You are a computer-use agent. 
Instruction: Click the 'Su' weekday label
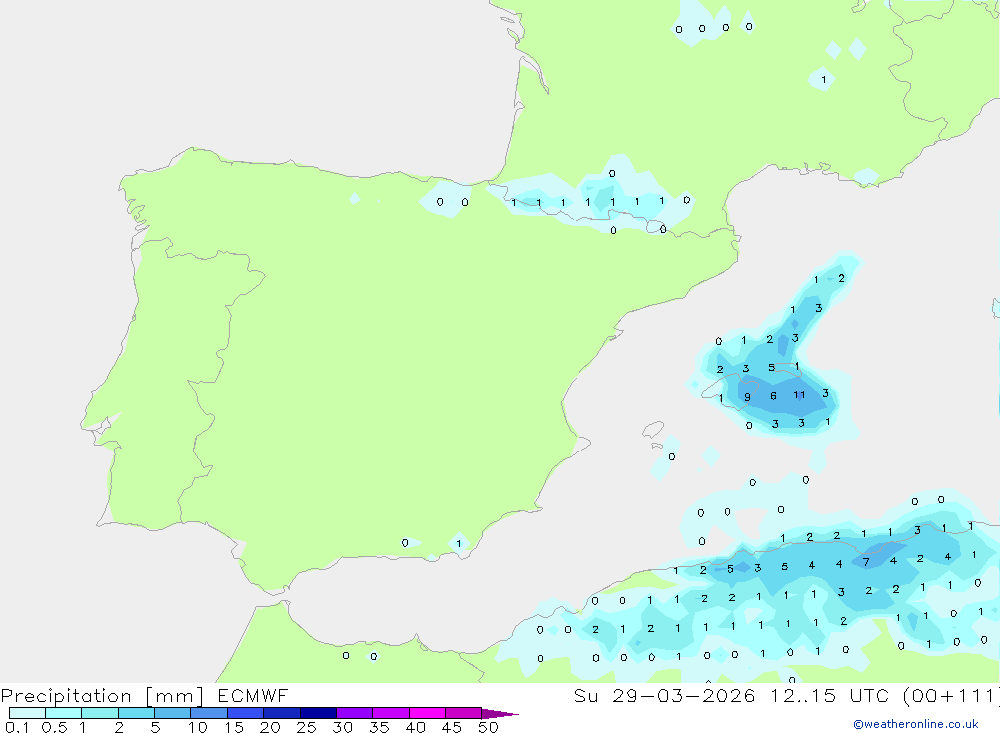tap(586, 695)
